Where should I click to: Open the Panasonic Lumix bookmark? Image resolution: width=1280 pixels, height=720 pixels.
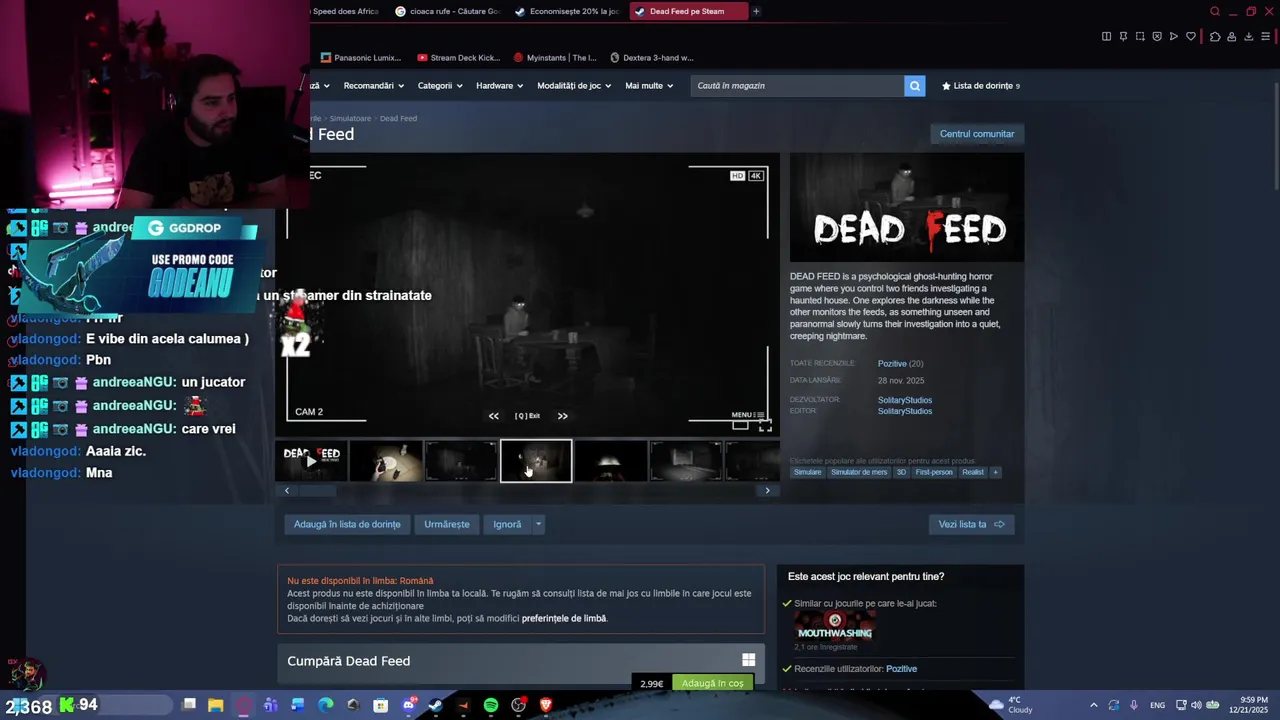point(361,58)
